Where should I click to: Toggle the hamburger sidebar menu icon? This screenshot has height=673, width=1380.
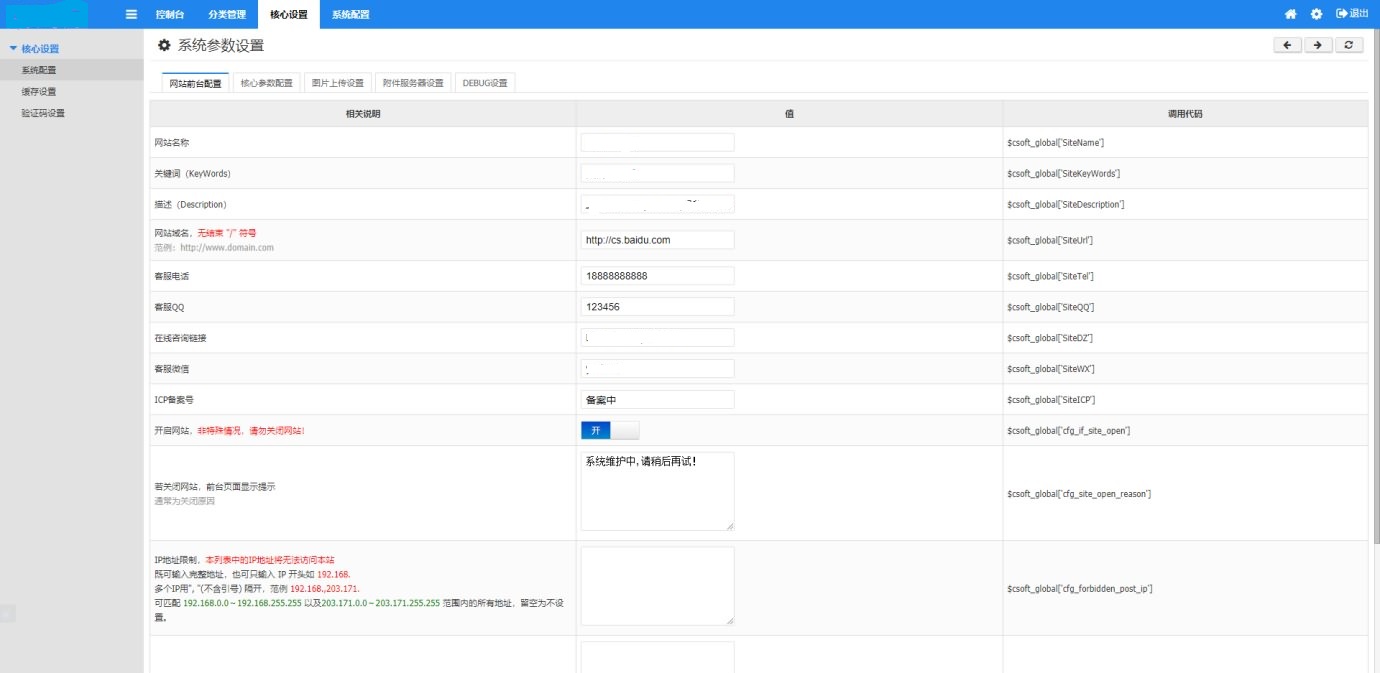tap(131, 14)
